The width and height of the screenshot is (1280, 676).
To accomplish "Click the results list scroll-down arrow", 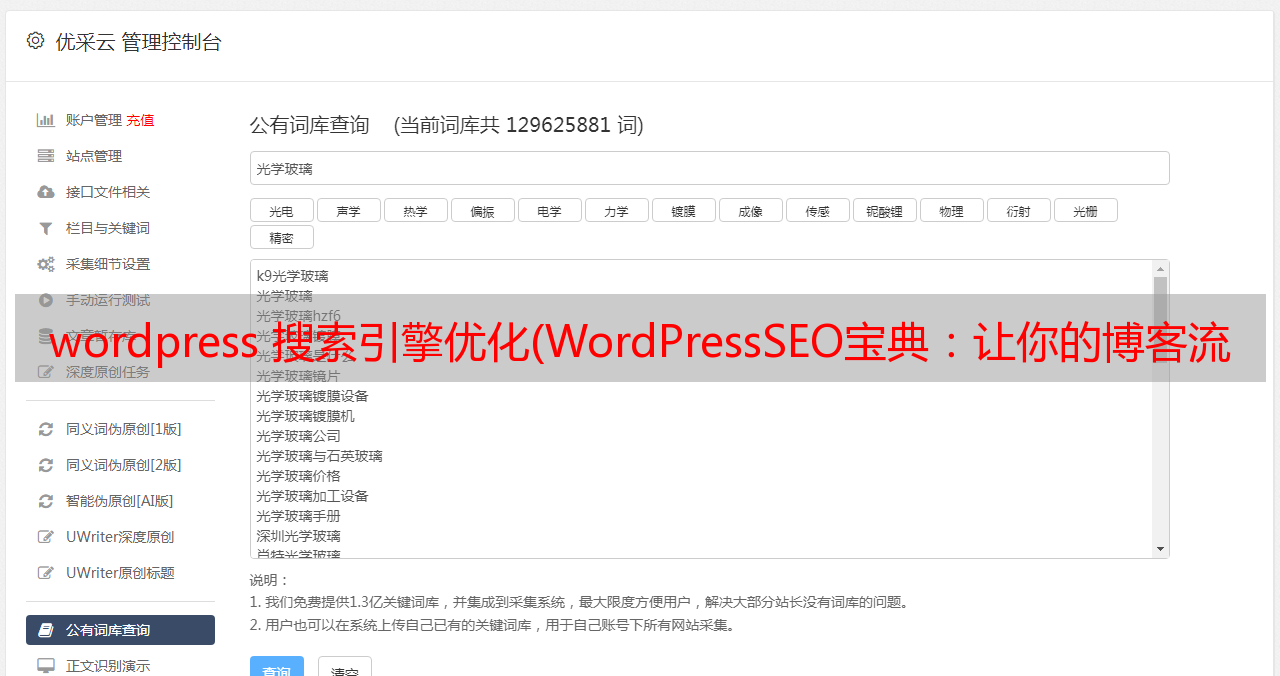I will point(1160,549).
